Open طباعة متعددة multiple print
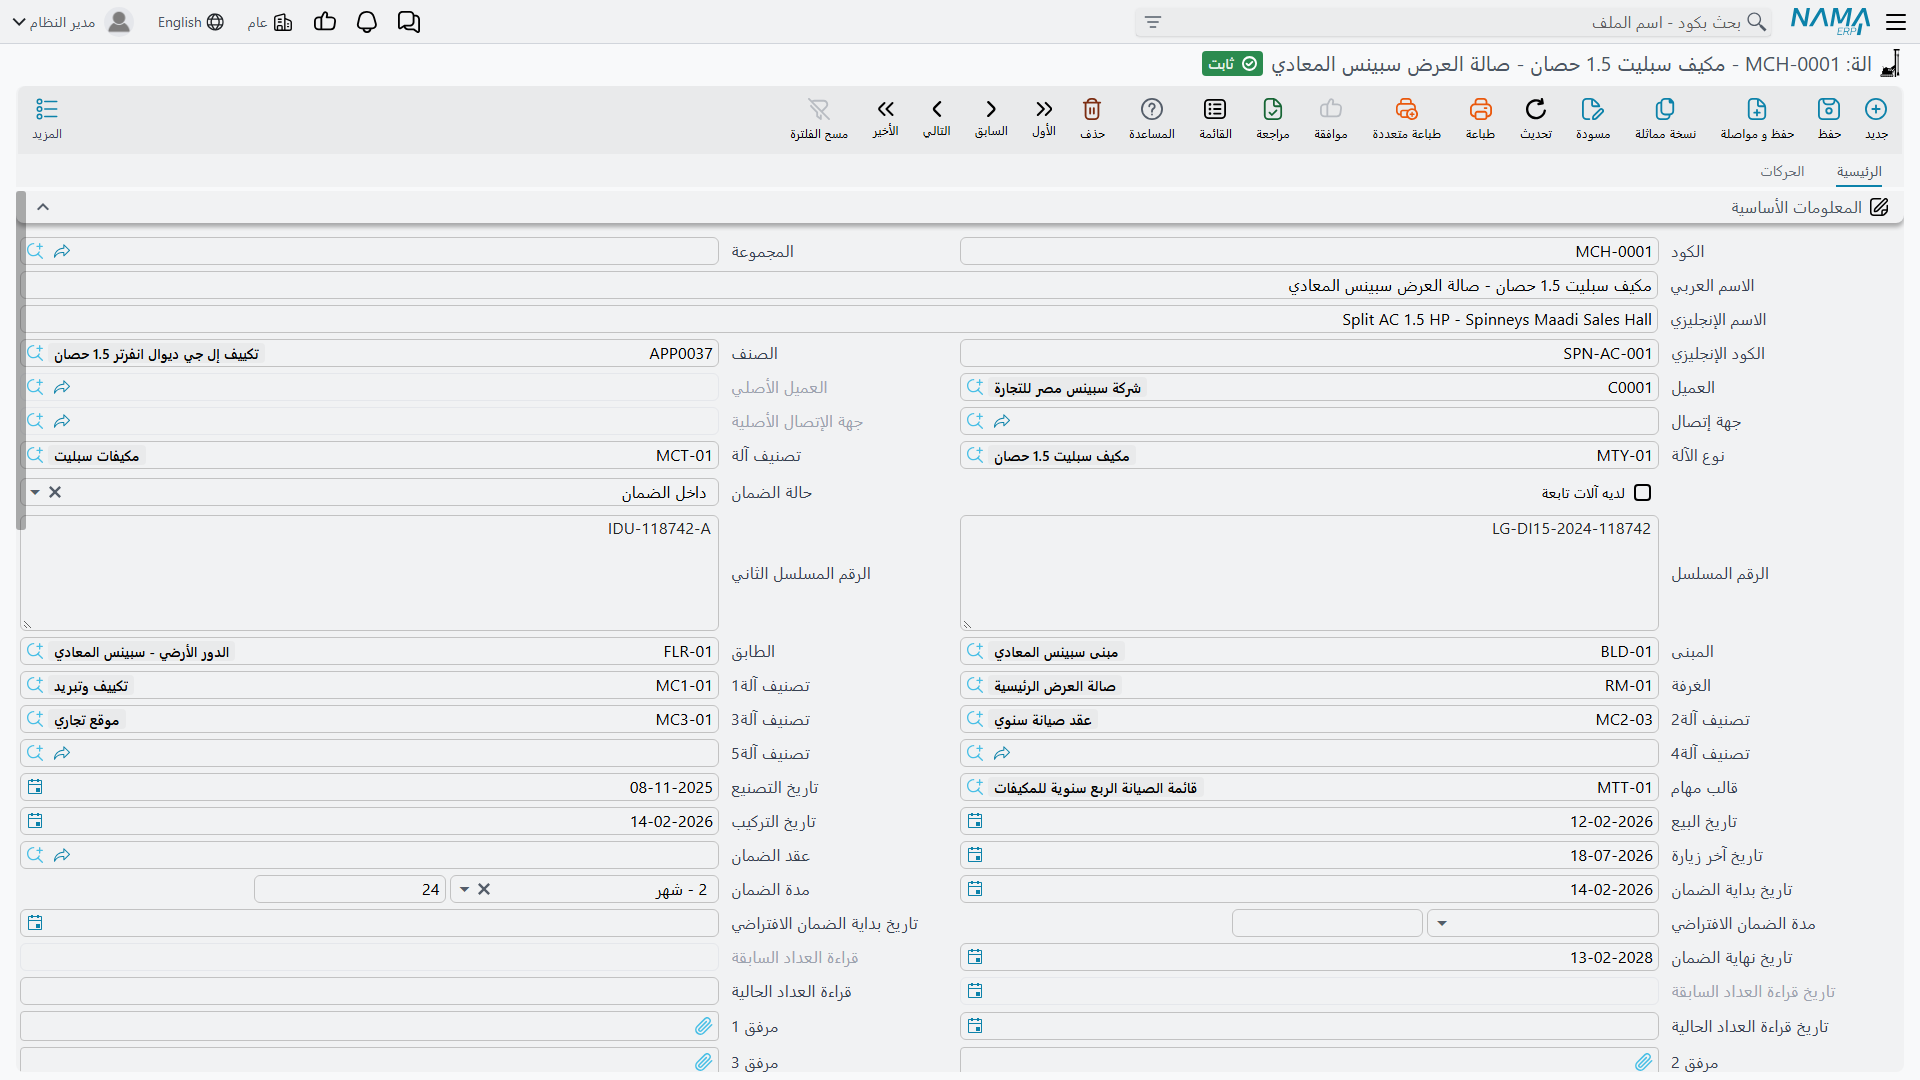 tap(1406, 118)
